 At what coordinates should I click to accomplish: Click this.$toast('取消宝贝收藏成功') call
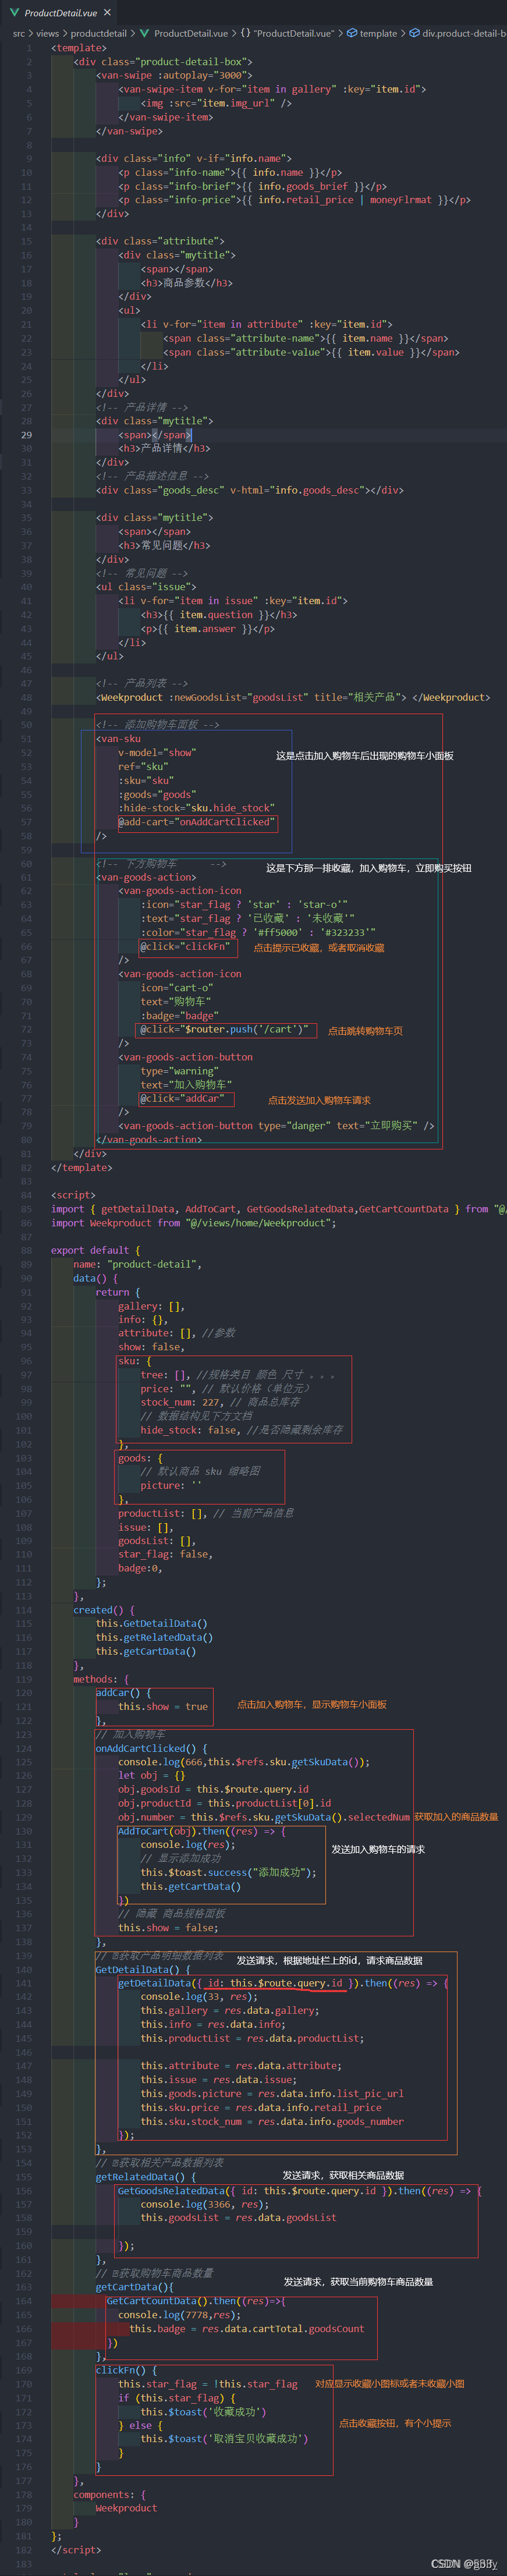pyautogui.click(x=224, y=2438)
